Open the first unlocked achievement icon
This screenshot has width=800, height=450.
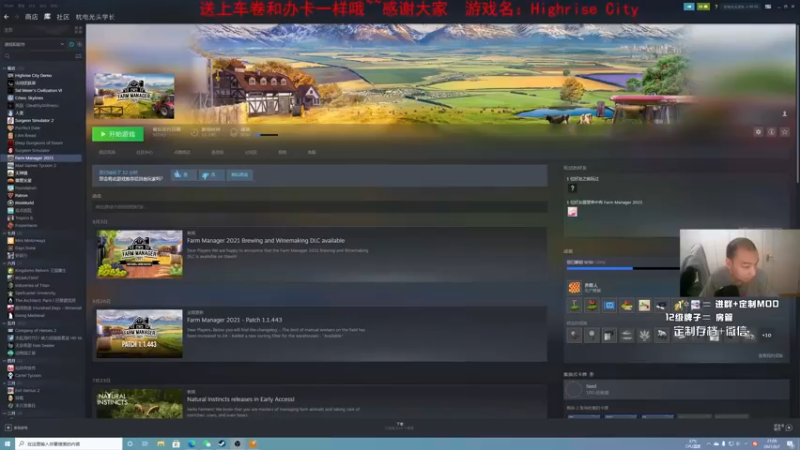(574, 306)
